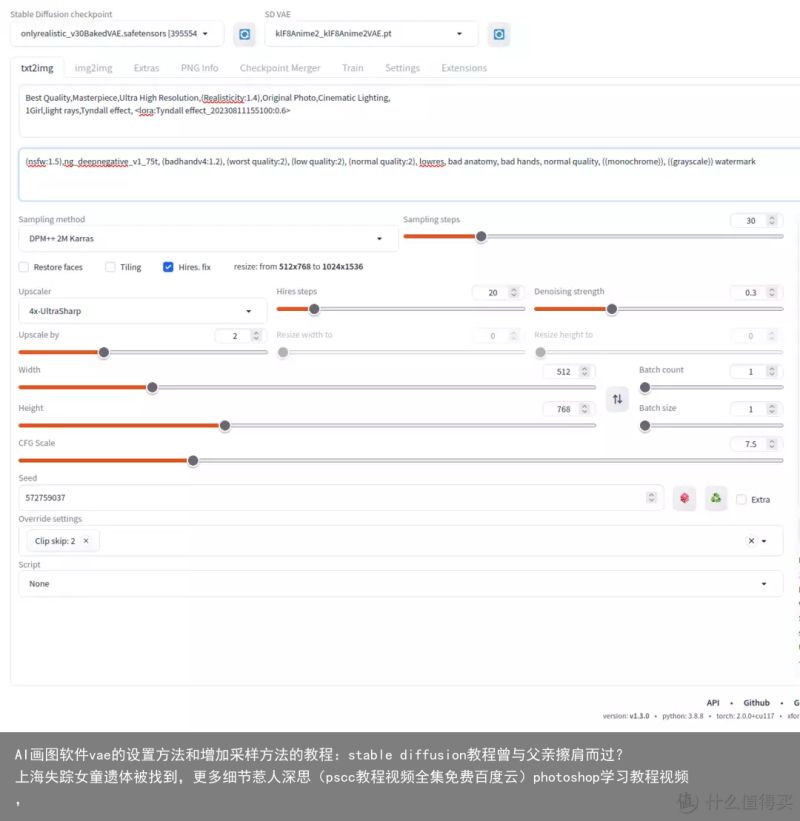Open the Train tab

tap(353, 68)
